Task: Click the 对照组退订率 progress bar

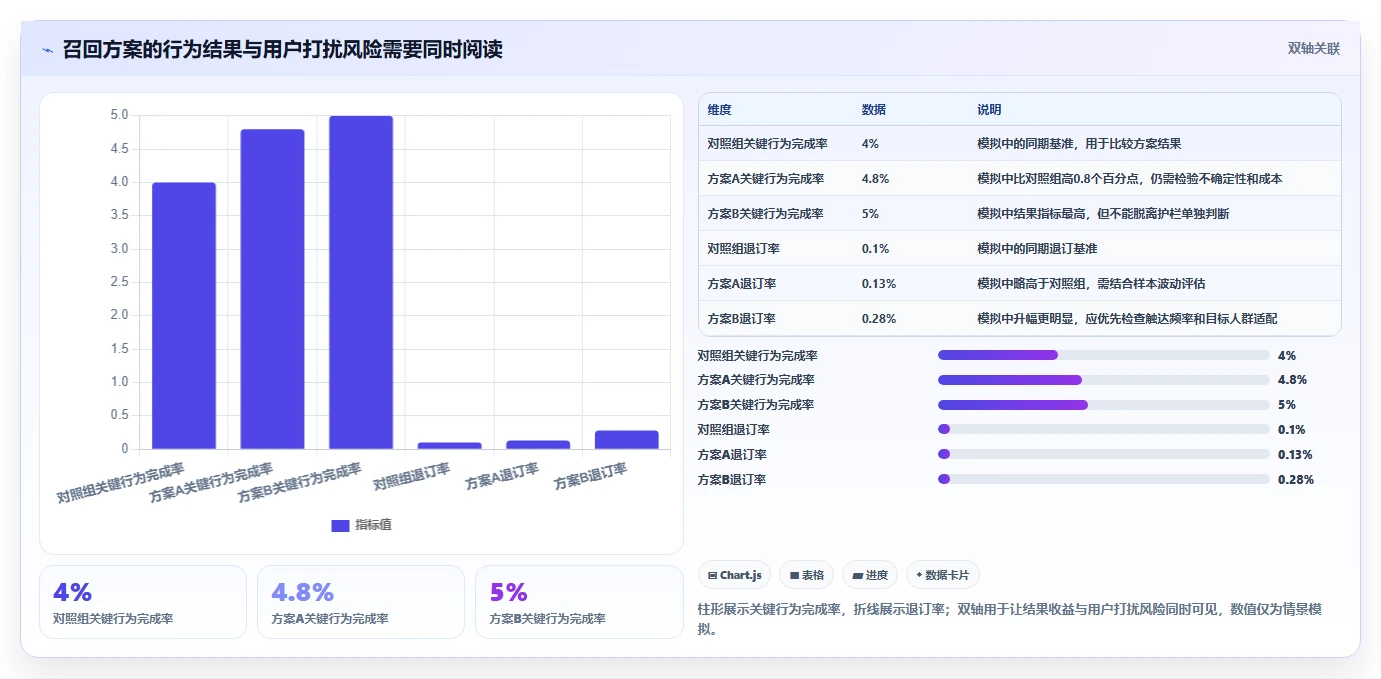Action: (1104, 430)
